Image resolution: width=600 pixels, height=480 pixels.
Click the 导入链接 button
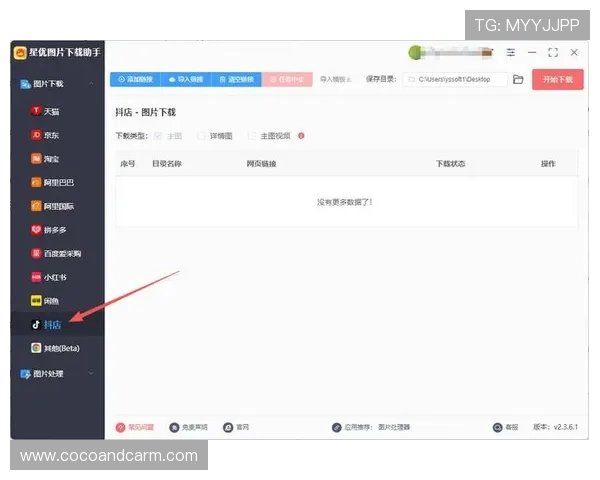[x=186, y=79]
